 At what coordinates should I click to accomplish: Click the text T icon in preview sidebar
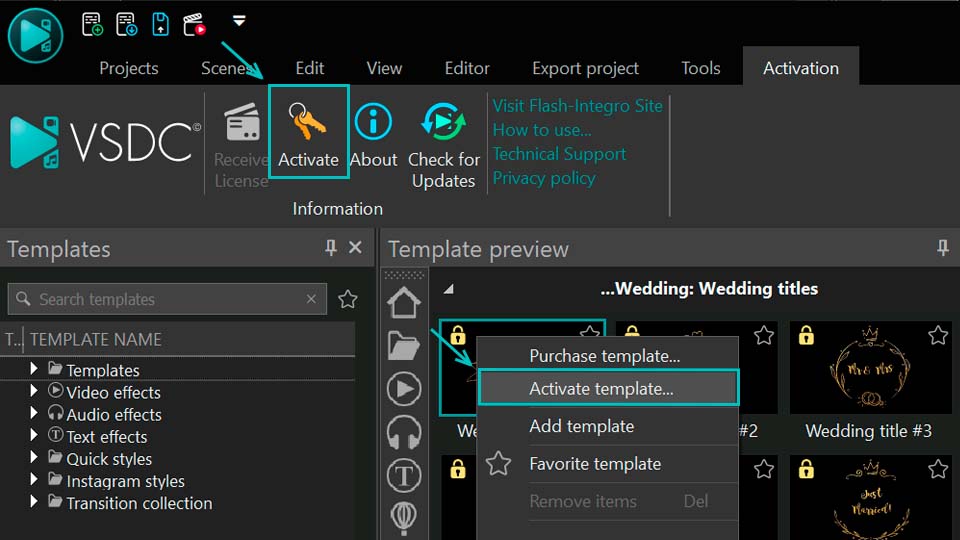(x=404, y=476)
